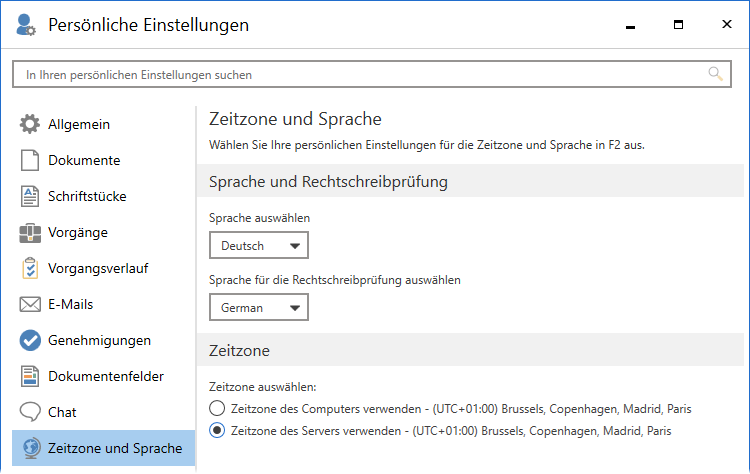Click the Zeitzone auswählen label
The height and width of the screenshot is (474, 750).
click(x=263, y=387)
